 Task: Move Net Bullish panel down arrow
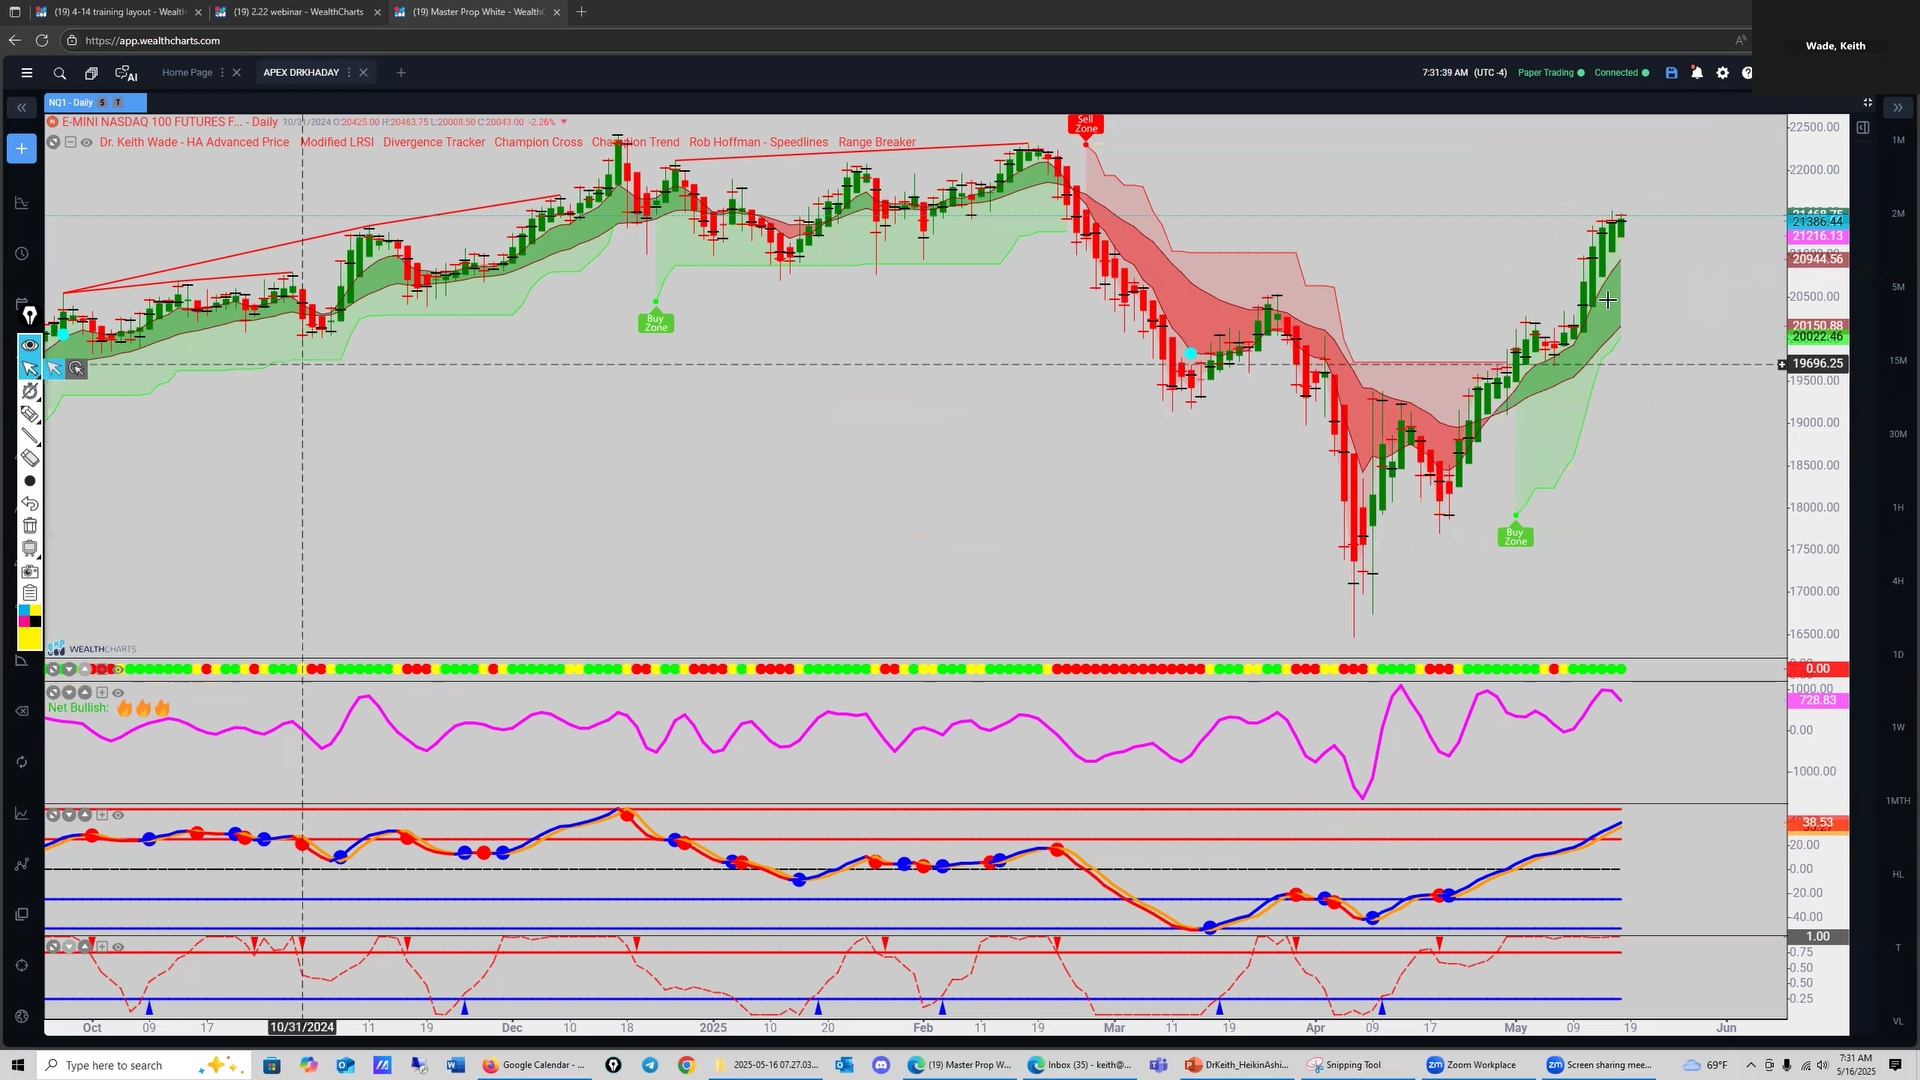point(70,693)
